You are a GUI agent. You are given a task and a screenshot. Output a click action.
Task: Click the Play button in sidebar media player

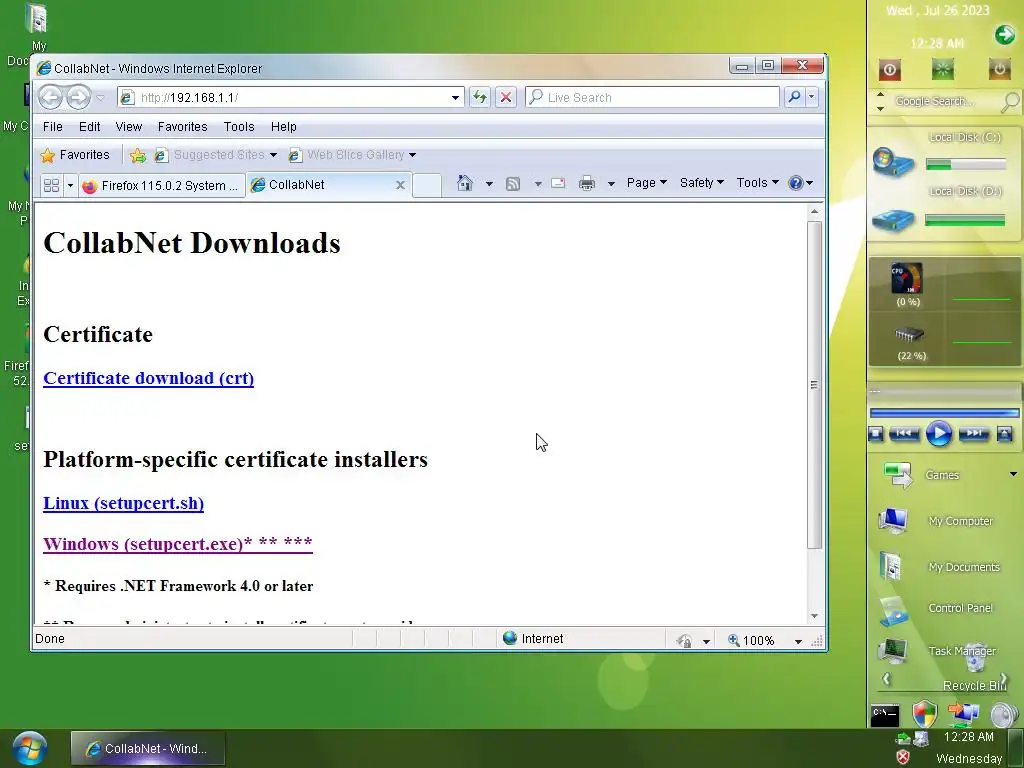939,434
